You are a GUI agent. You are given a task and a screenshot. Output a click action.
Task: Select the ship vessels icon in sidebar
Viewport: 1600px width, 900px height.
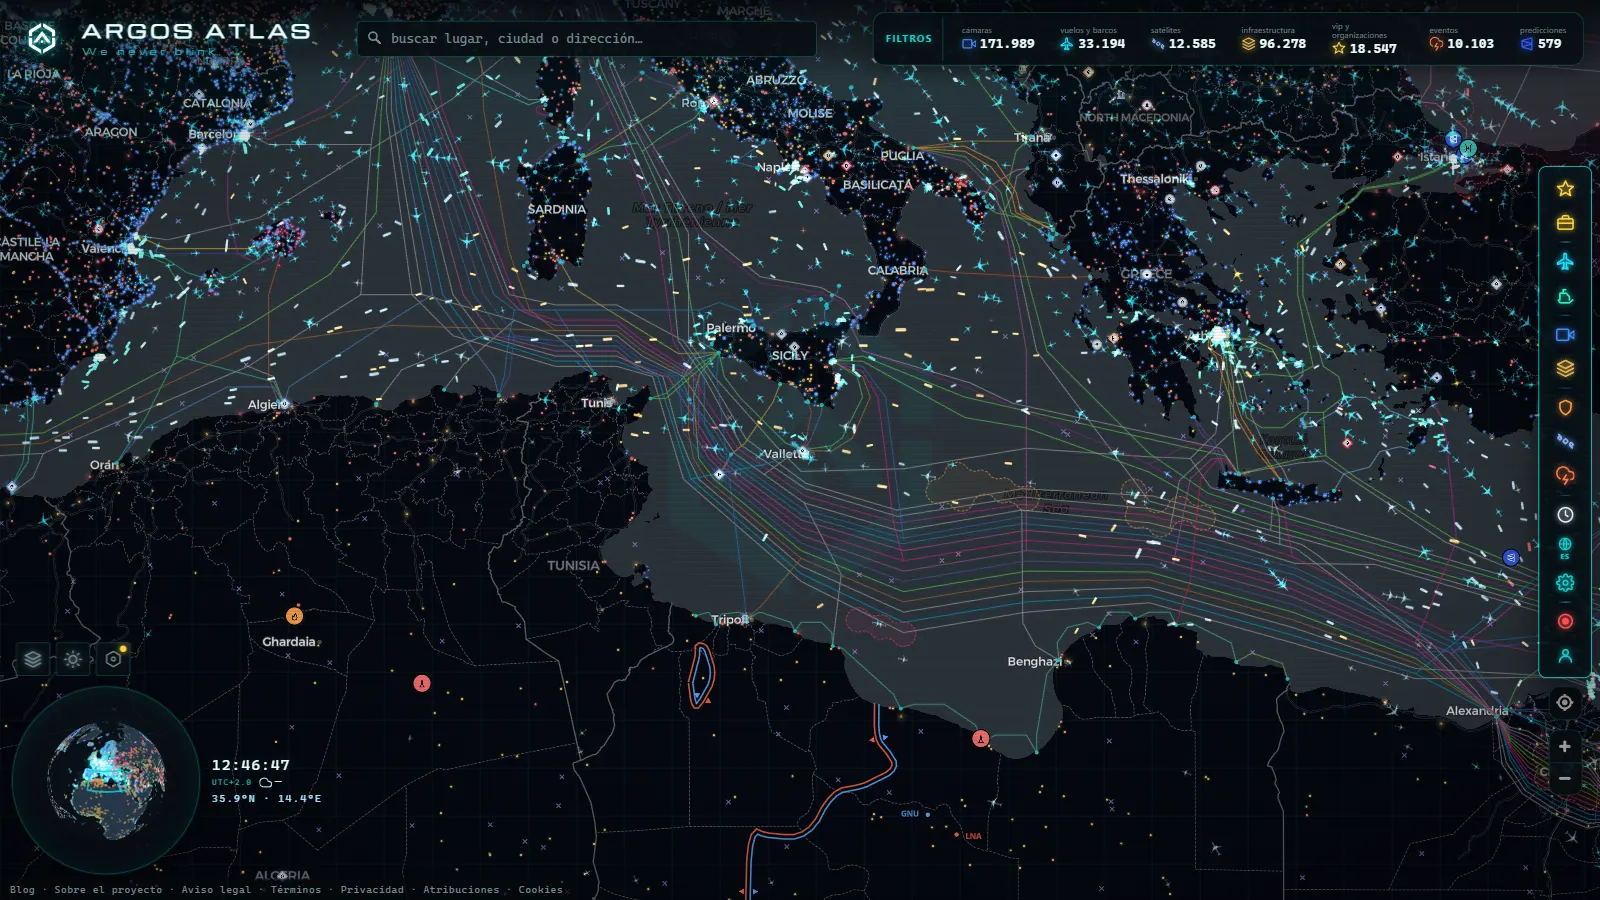point(1565,297)
